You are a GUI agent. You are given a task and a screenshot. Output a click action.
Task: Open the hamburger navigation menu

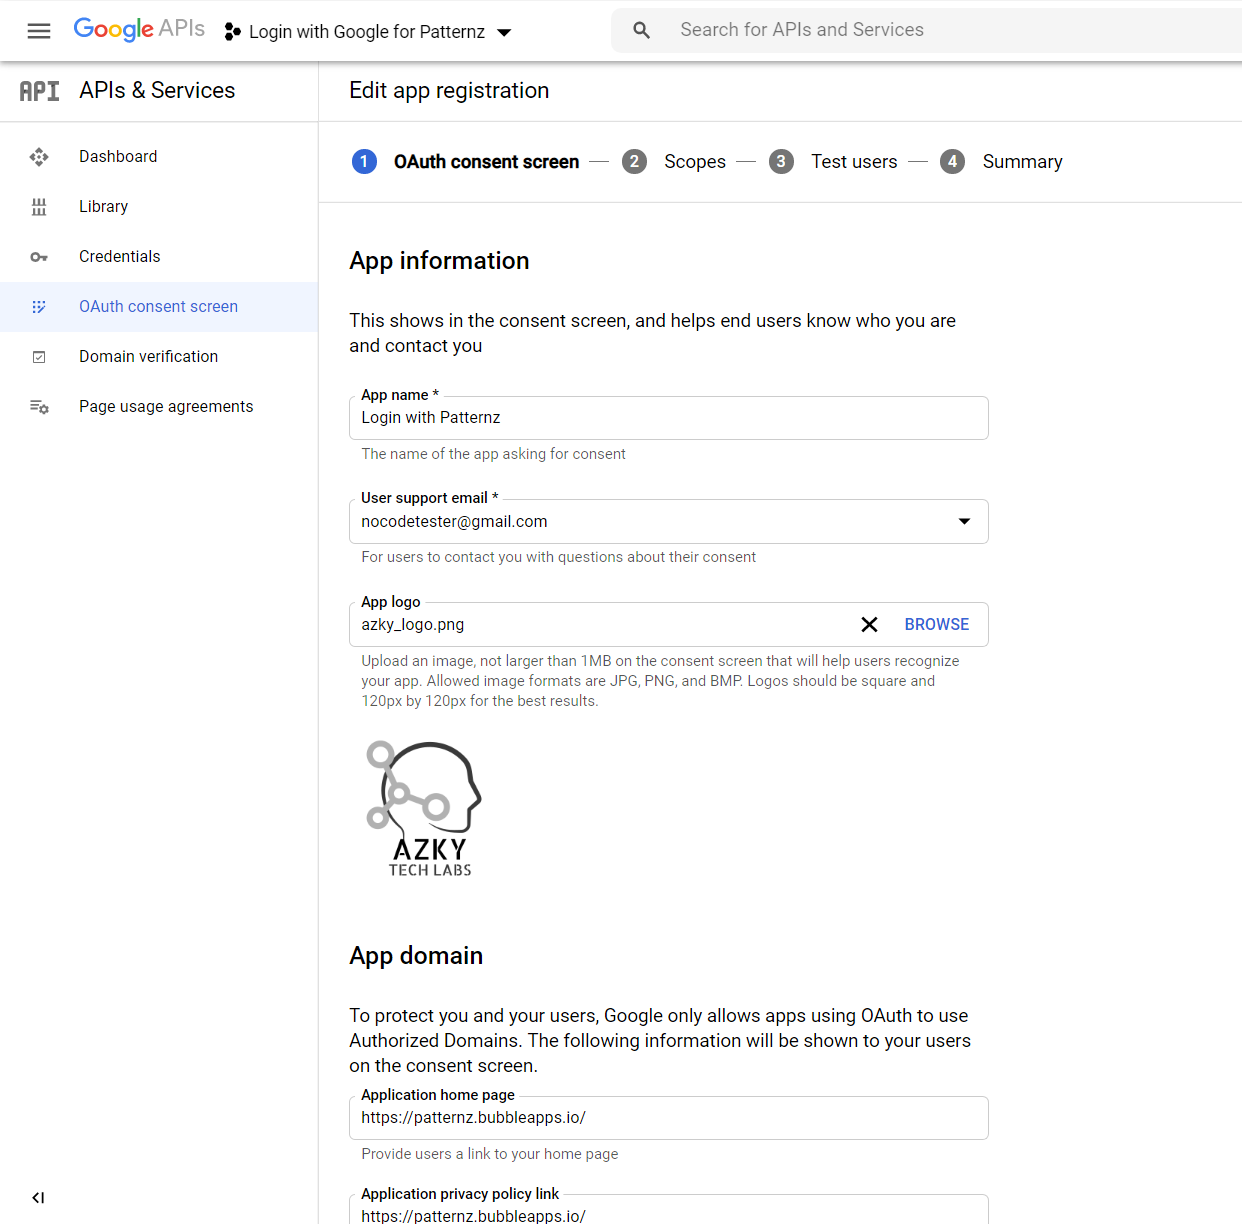tap(39, 31)
